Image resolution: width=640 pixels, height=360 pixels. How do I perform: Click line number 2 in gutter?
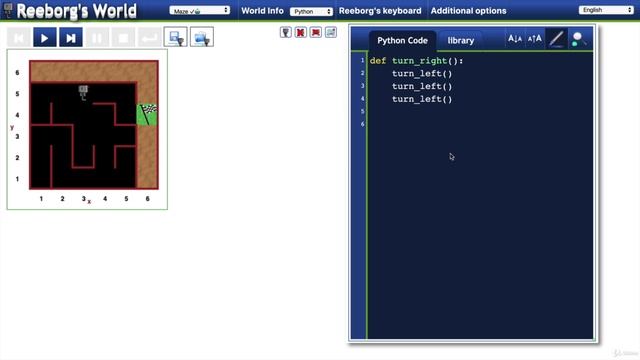click(x=362, y=73)
